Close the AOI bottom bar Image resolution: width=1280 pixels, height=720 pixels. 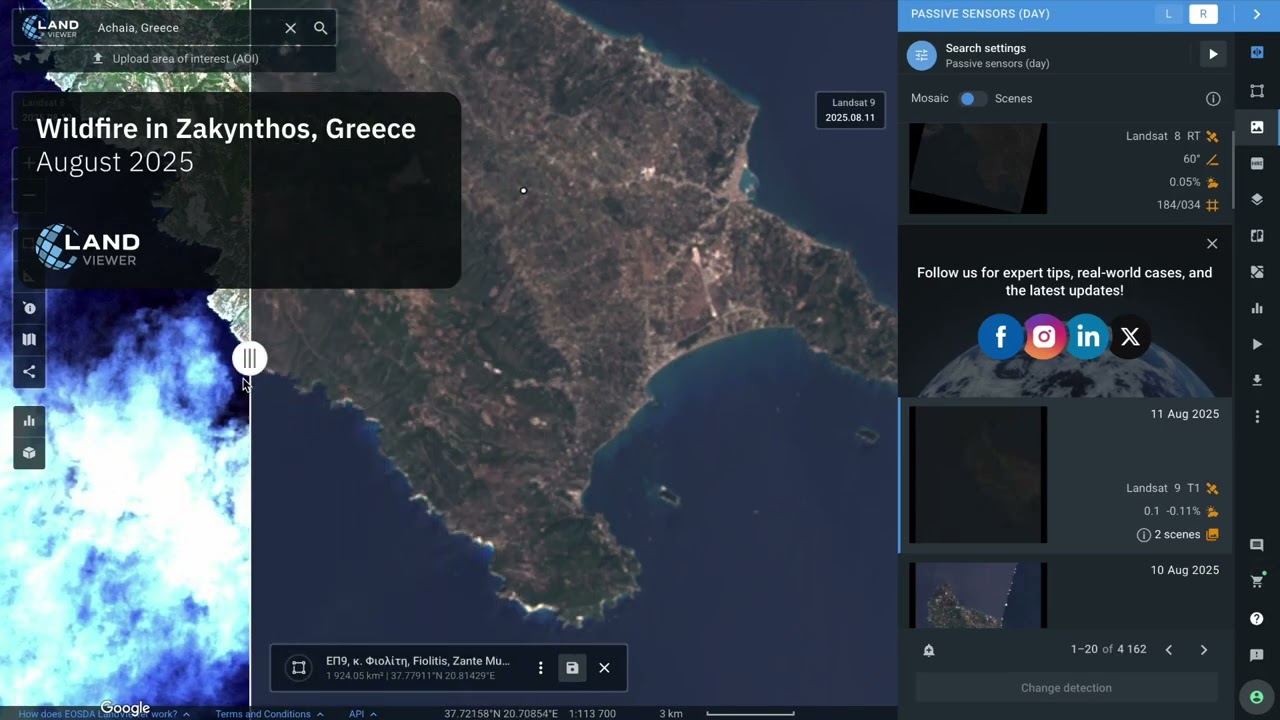[604, 668]
